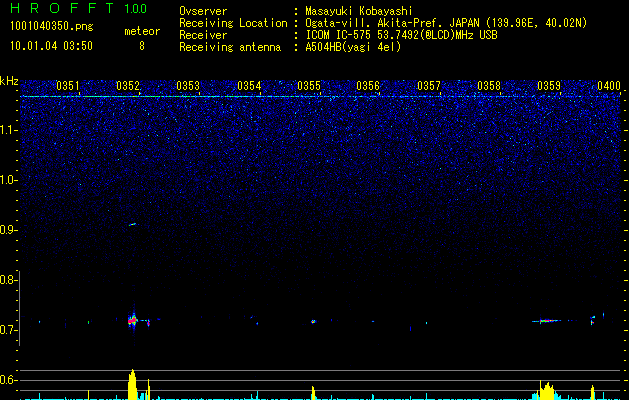Click the 0355 time marker

(309, 86)
